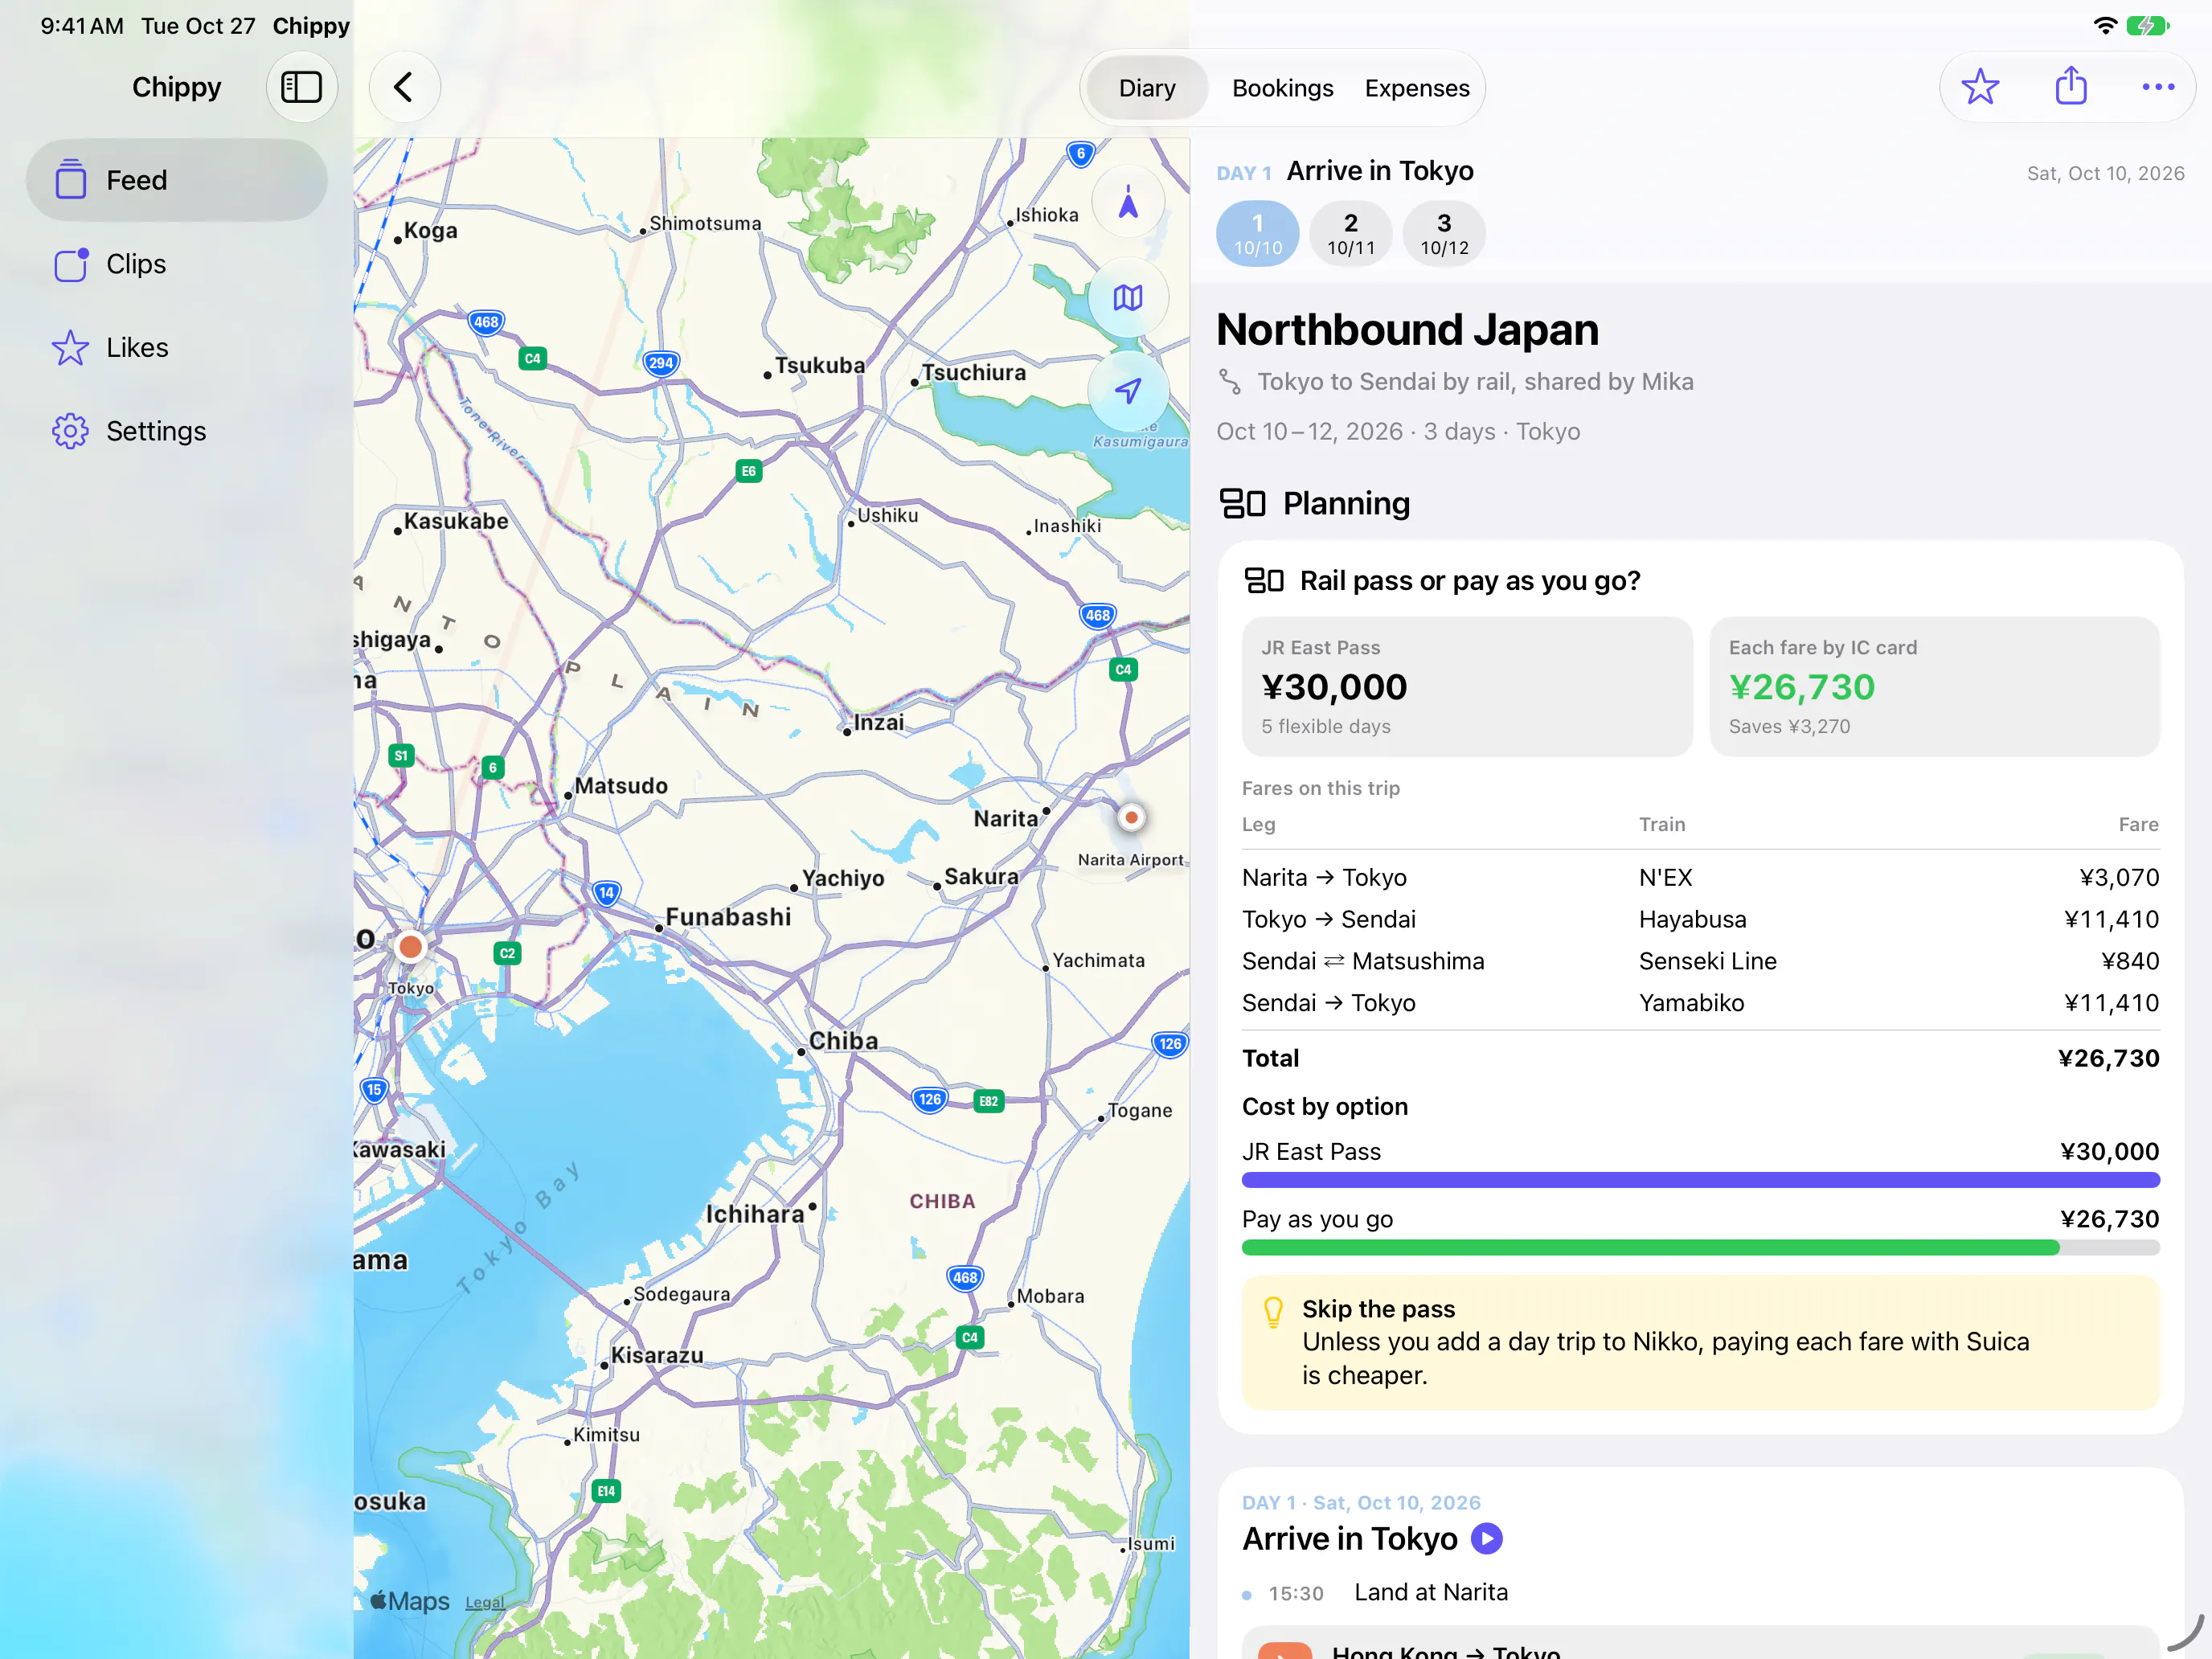Select day 1 chip 10/10
The image size is (2212, 1659).
pyautogui.click(x=1257, y=233)
